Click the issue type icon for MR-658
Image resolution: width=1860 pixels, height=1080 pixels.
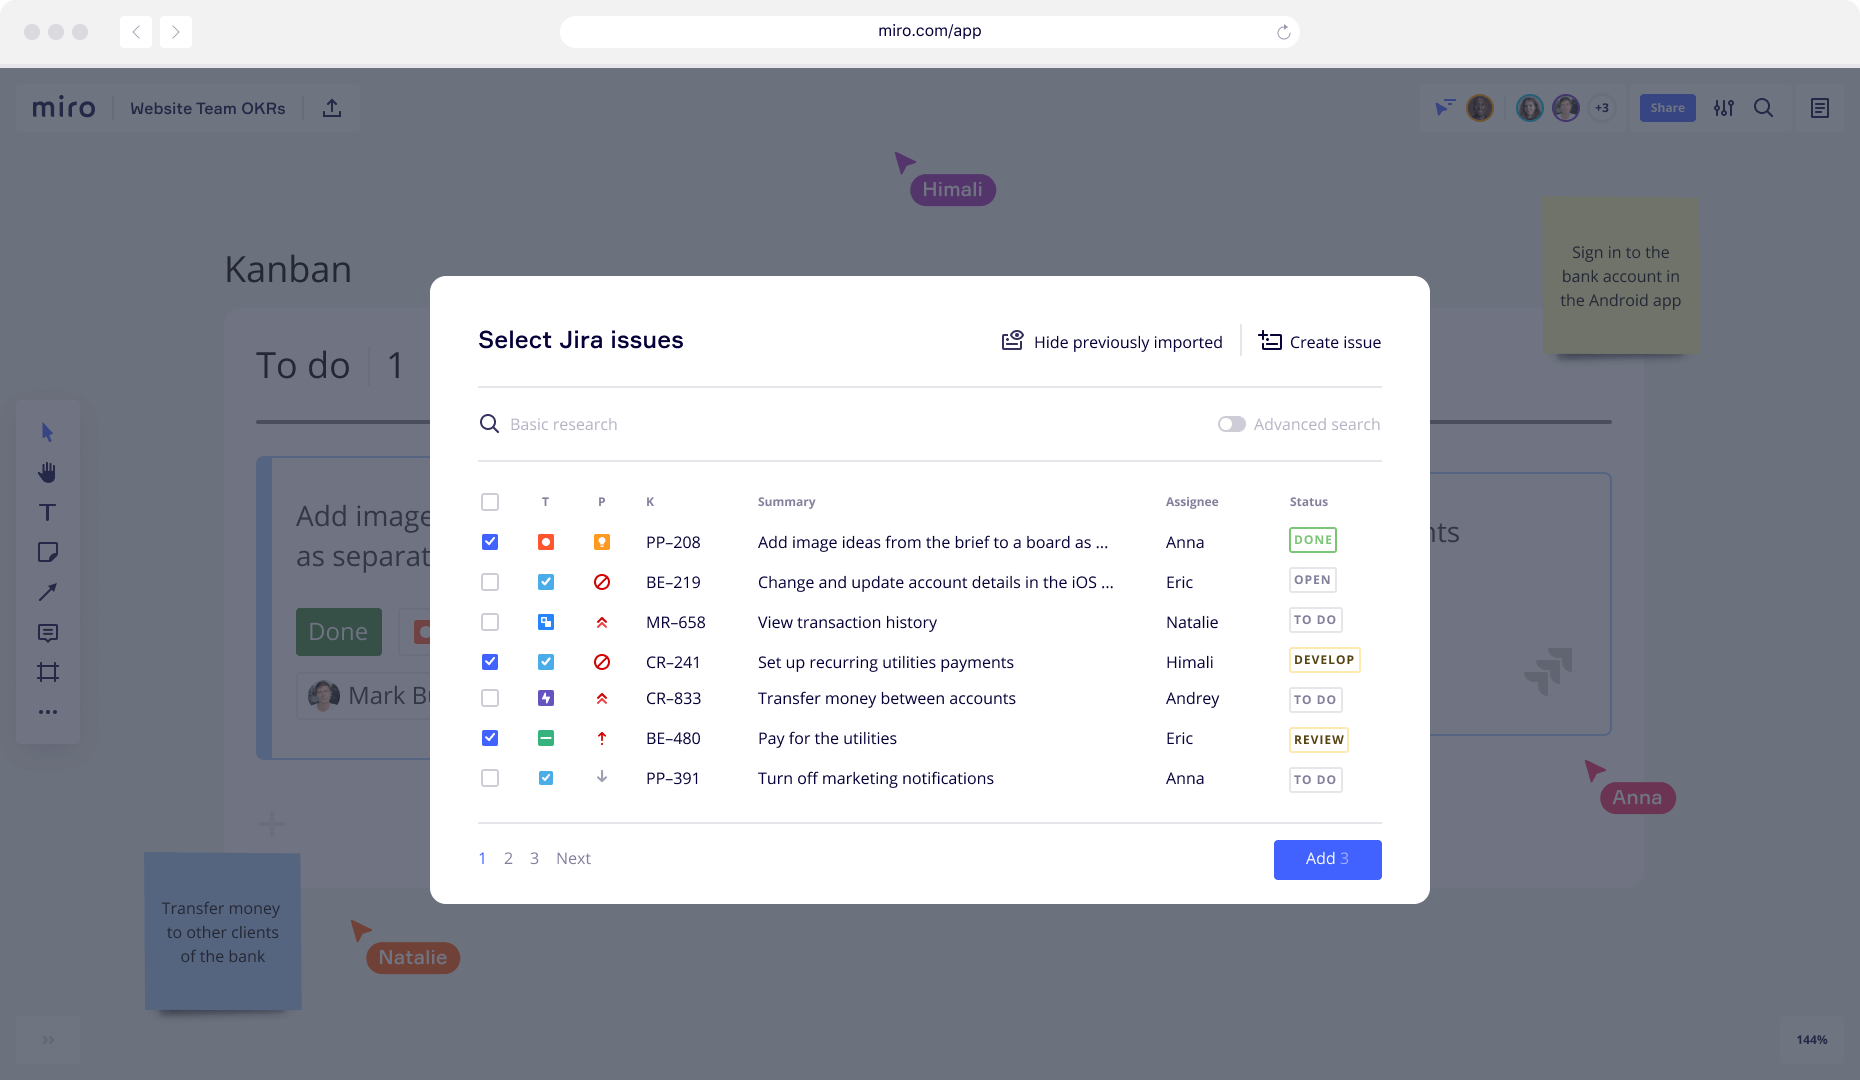(x=546, y=622)
